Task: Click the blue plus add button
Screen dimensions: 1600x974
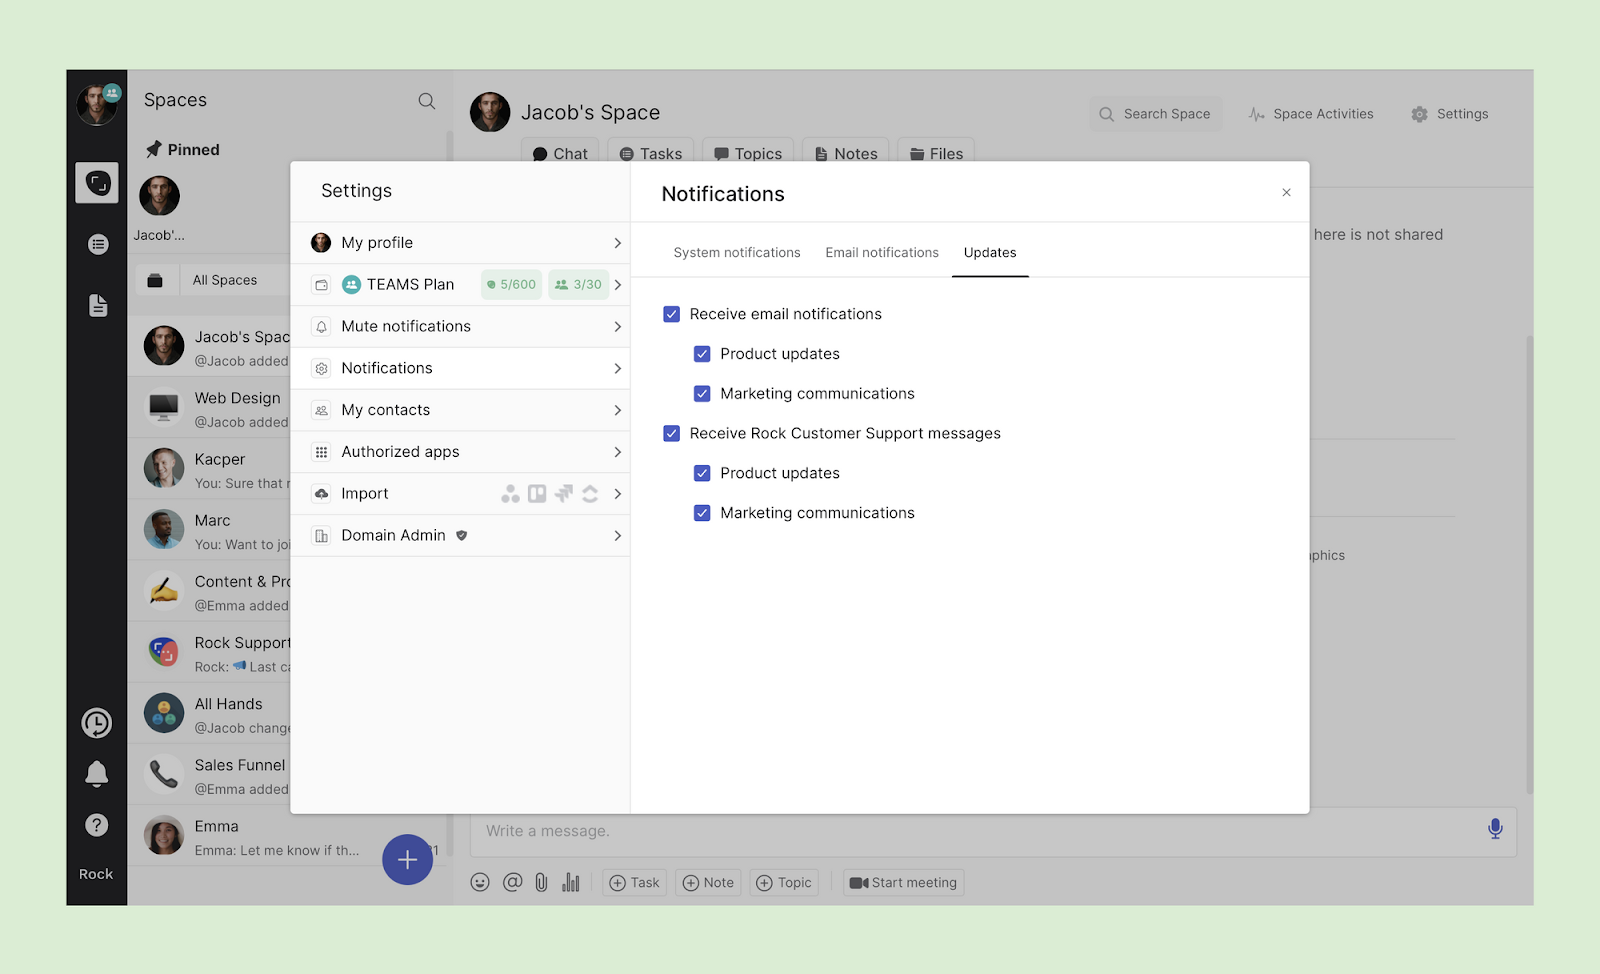Action: (407, 859)
